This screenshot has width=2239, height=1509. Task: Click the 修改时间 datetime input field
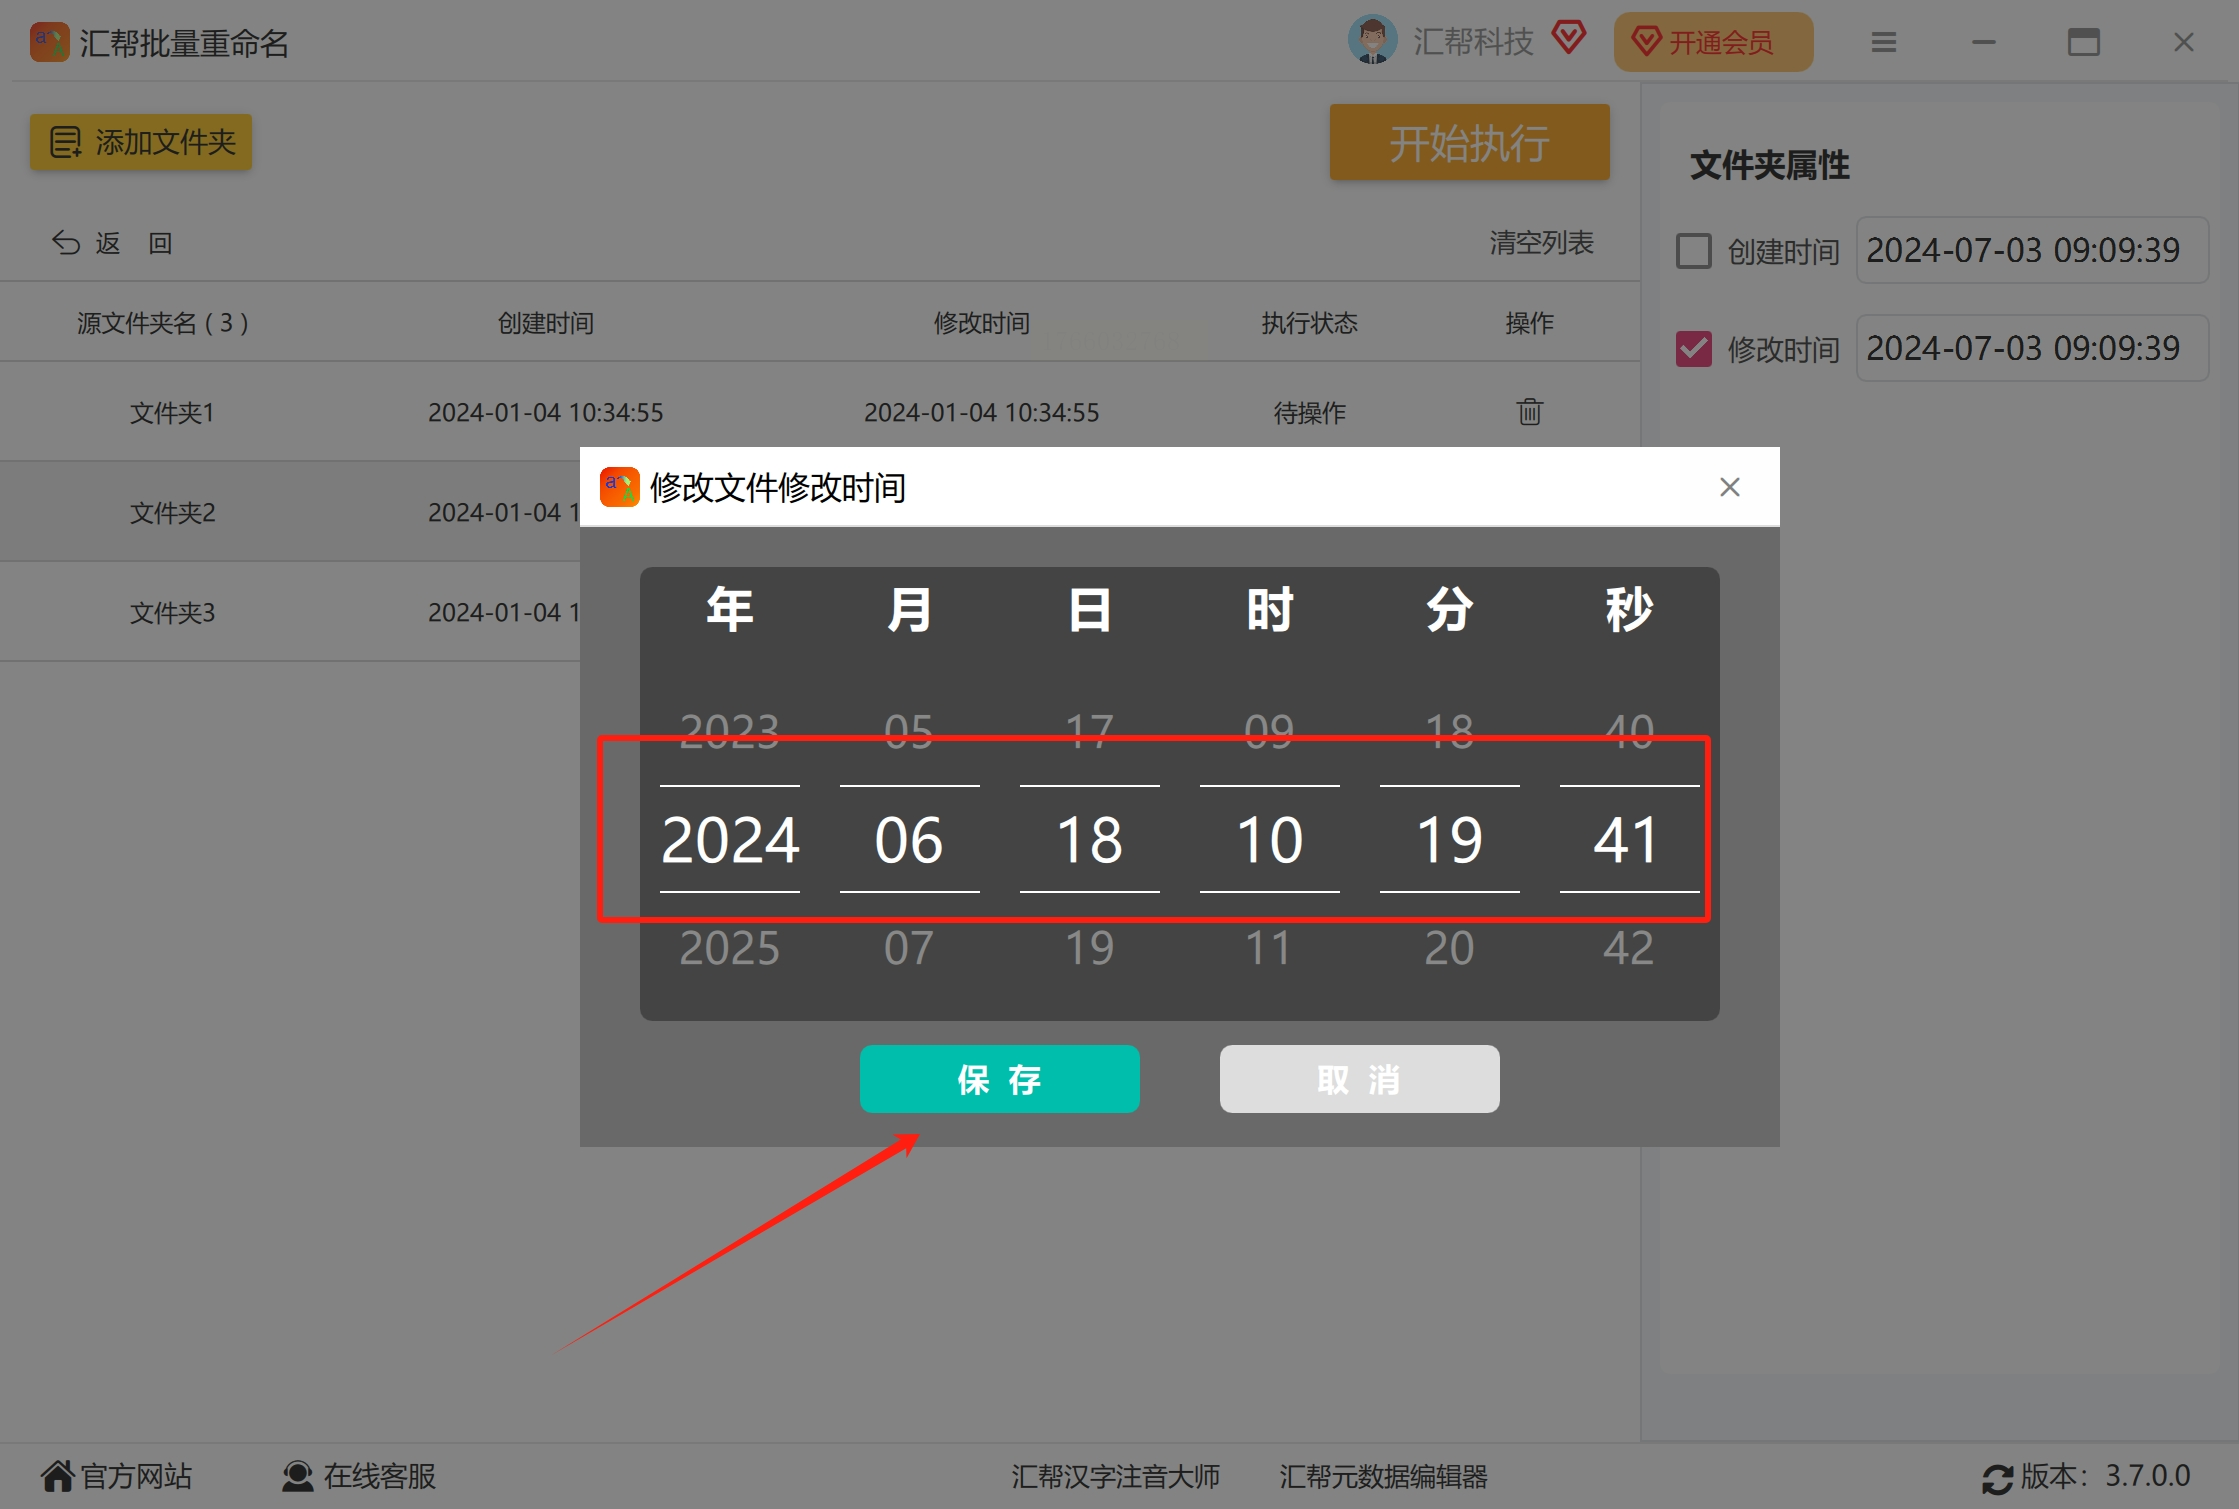pyautogui.click(x=2030, y=348)
